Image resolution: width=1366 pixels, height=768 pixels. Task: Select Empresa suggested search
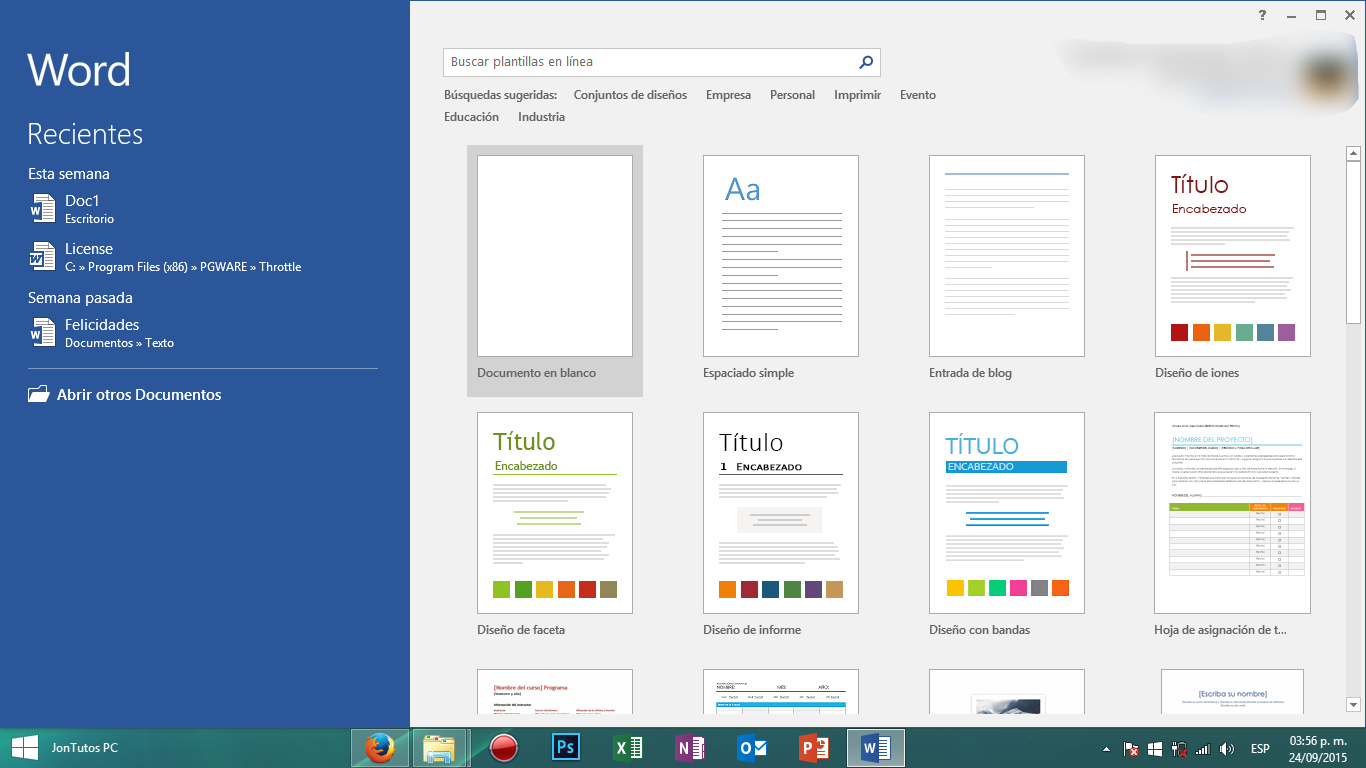728,95
